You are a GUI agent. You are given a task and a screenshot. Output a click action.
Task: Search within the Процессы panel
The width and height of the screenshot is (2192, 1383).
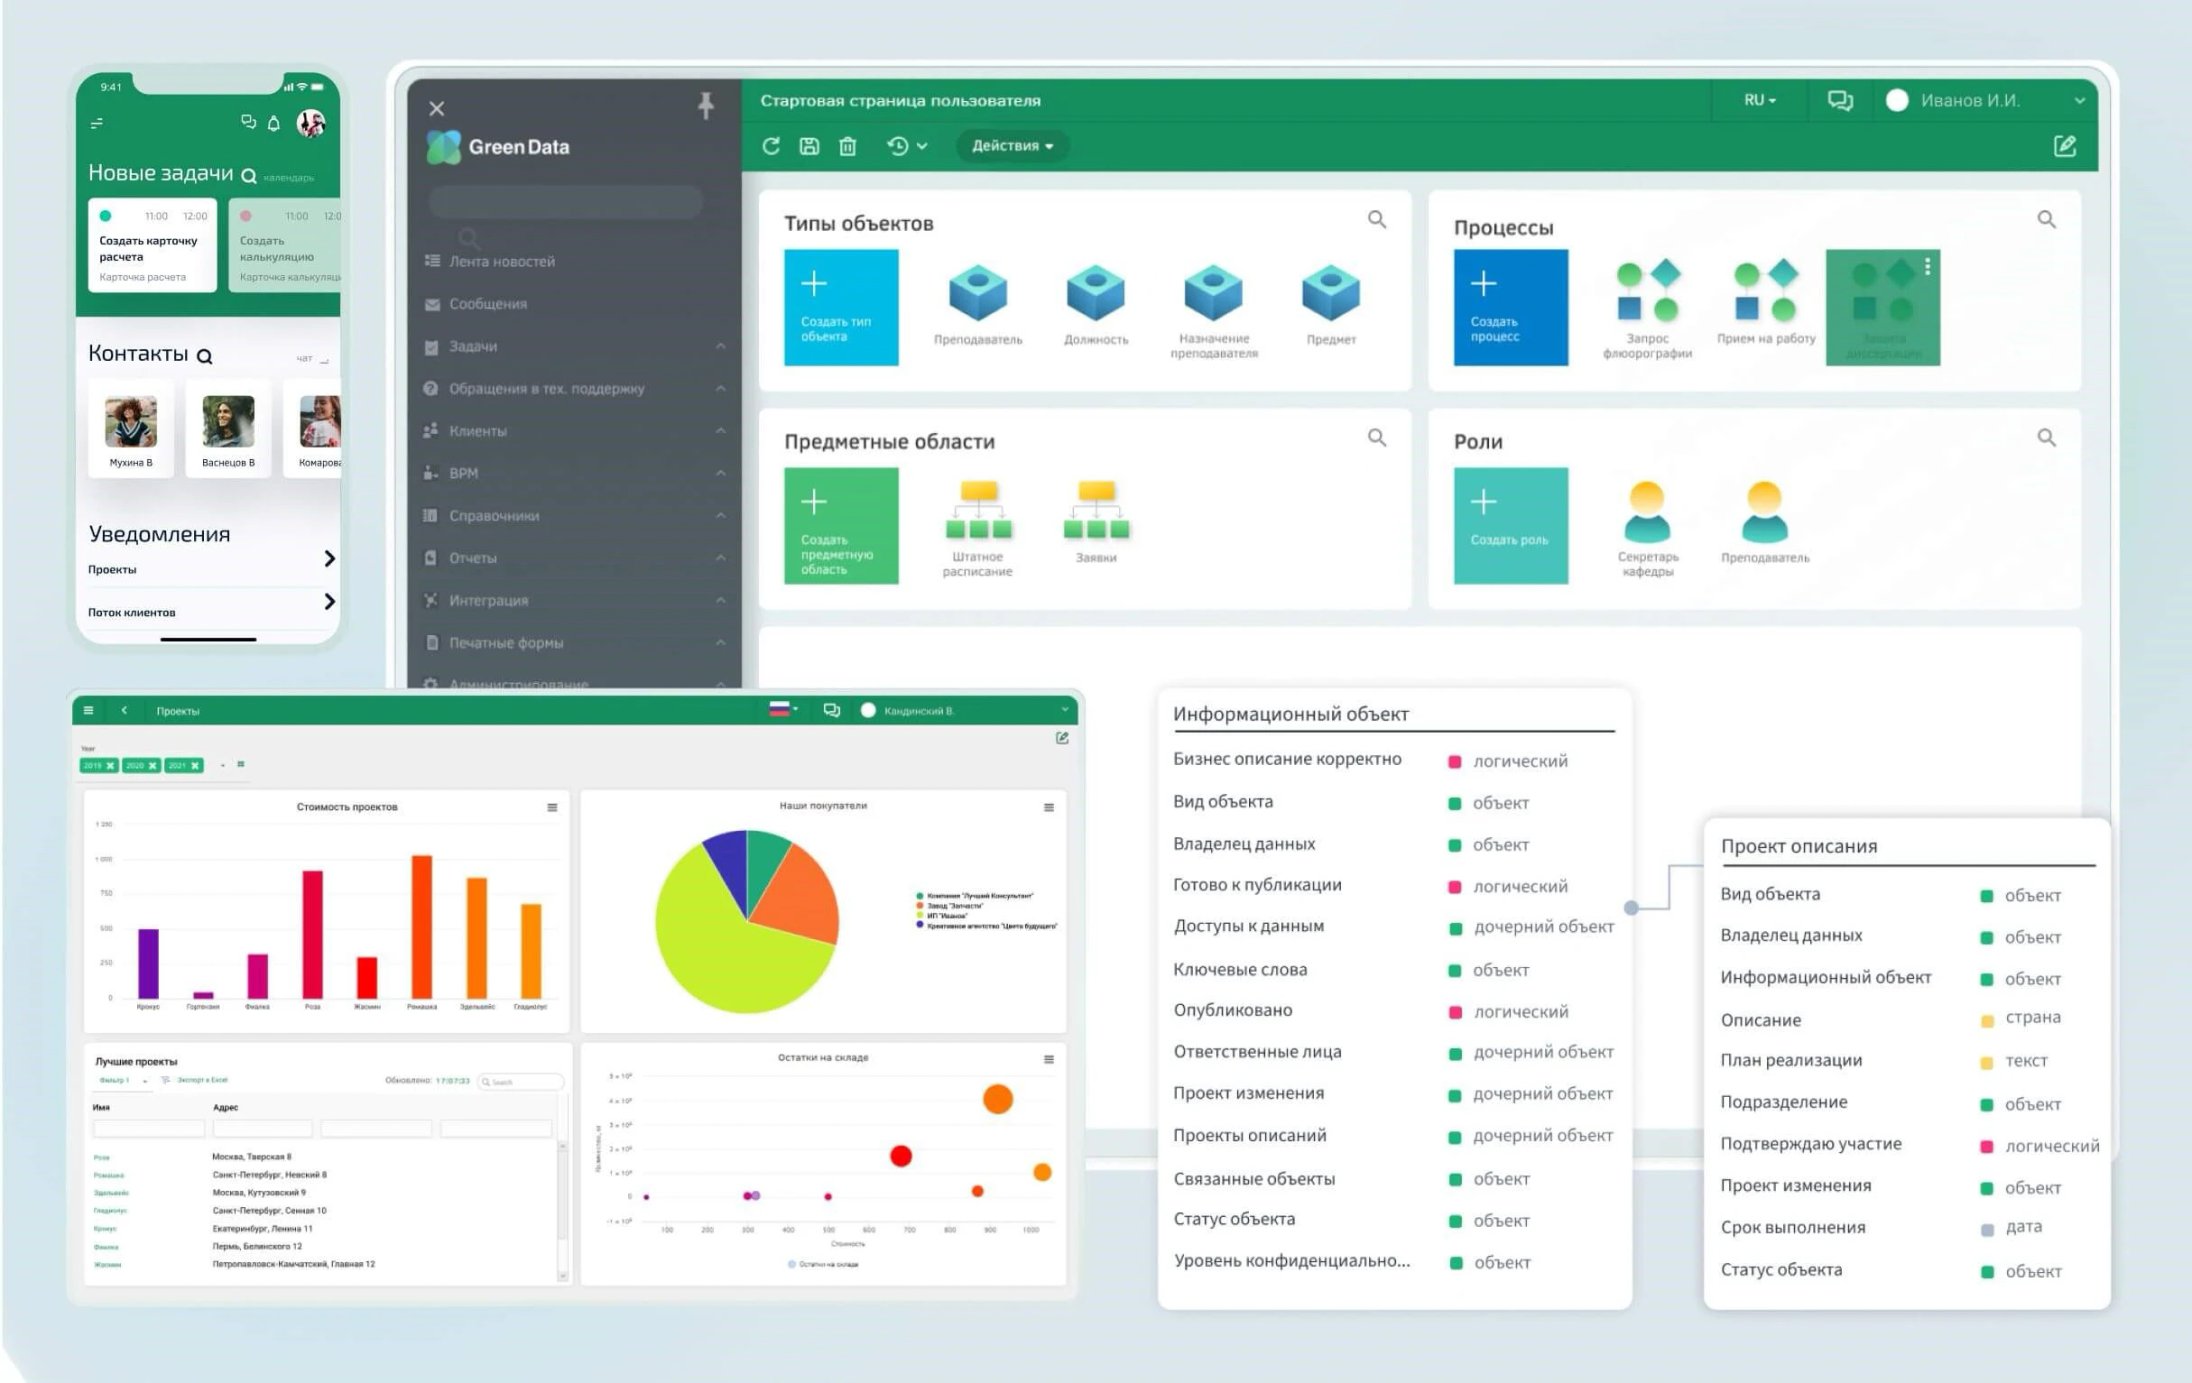2047,219
